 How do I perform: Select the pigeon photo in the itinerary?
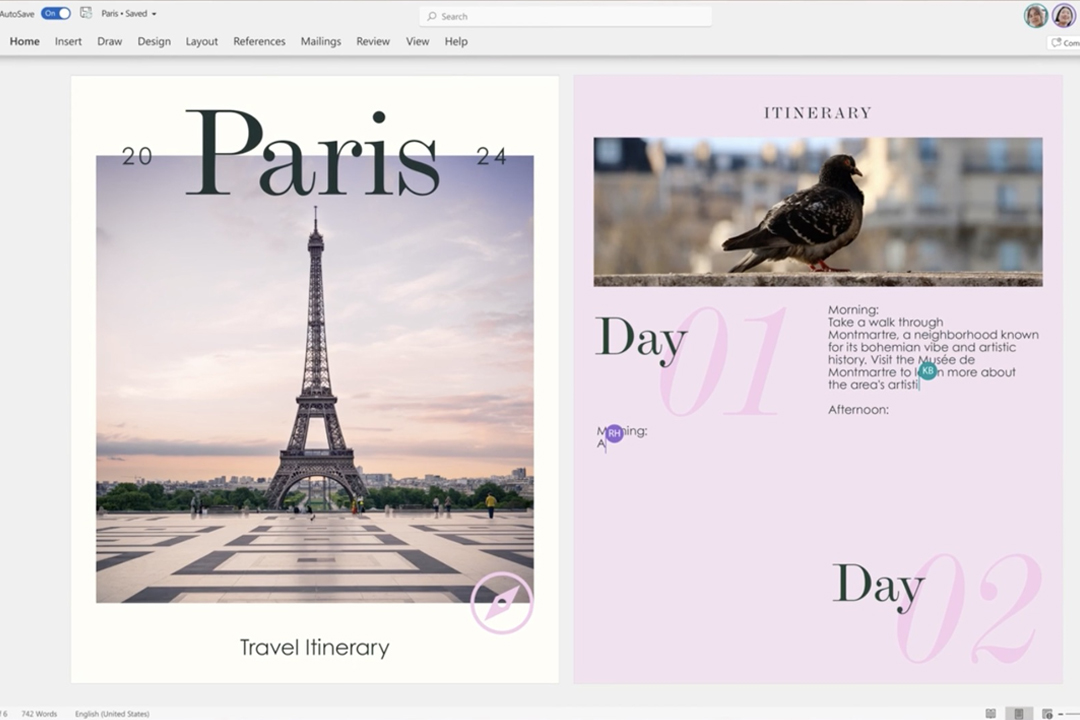(817, 212)
